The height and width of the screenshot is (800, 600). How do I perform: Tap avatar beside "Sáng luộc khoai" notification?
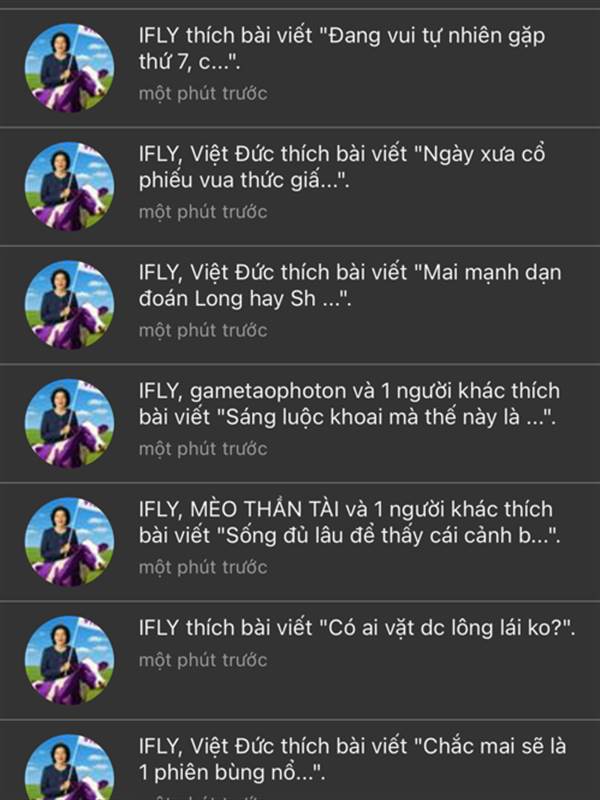click(69, 423)
